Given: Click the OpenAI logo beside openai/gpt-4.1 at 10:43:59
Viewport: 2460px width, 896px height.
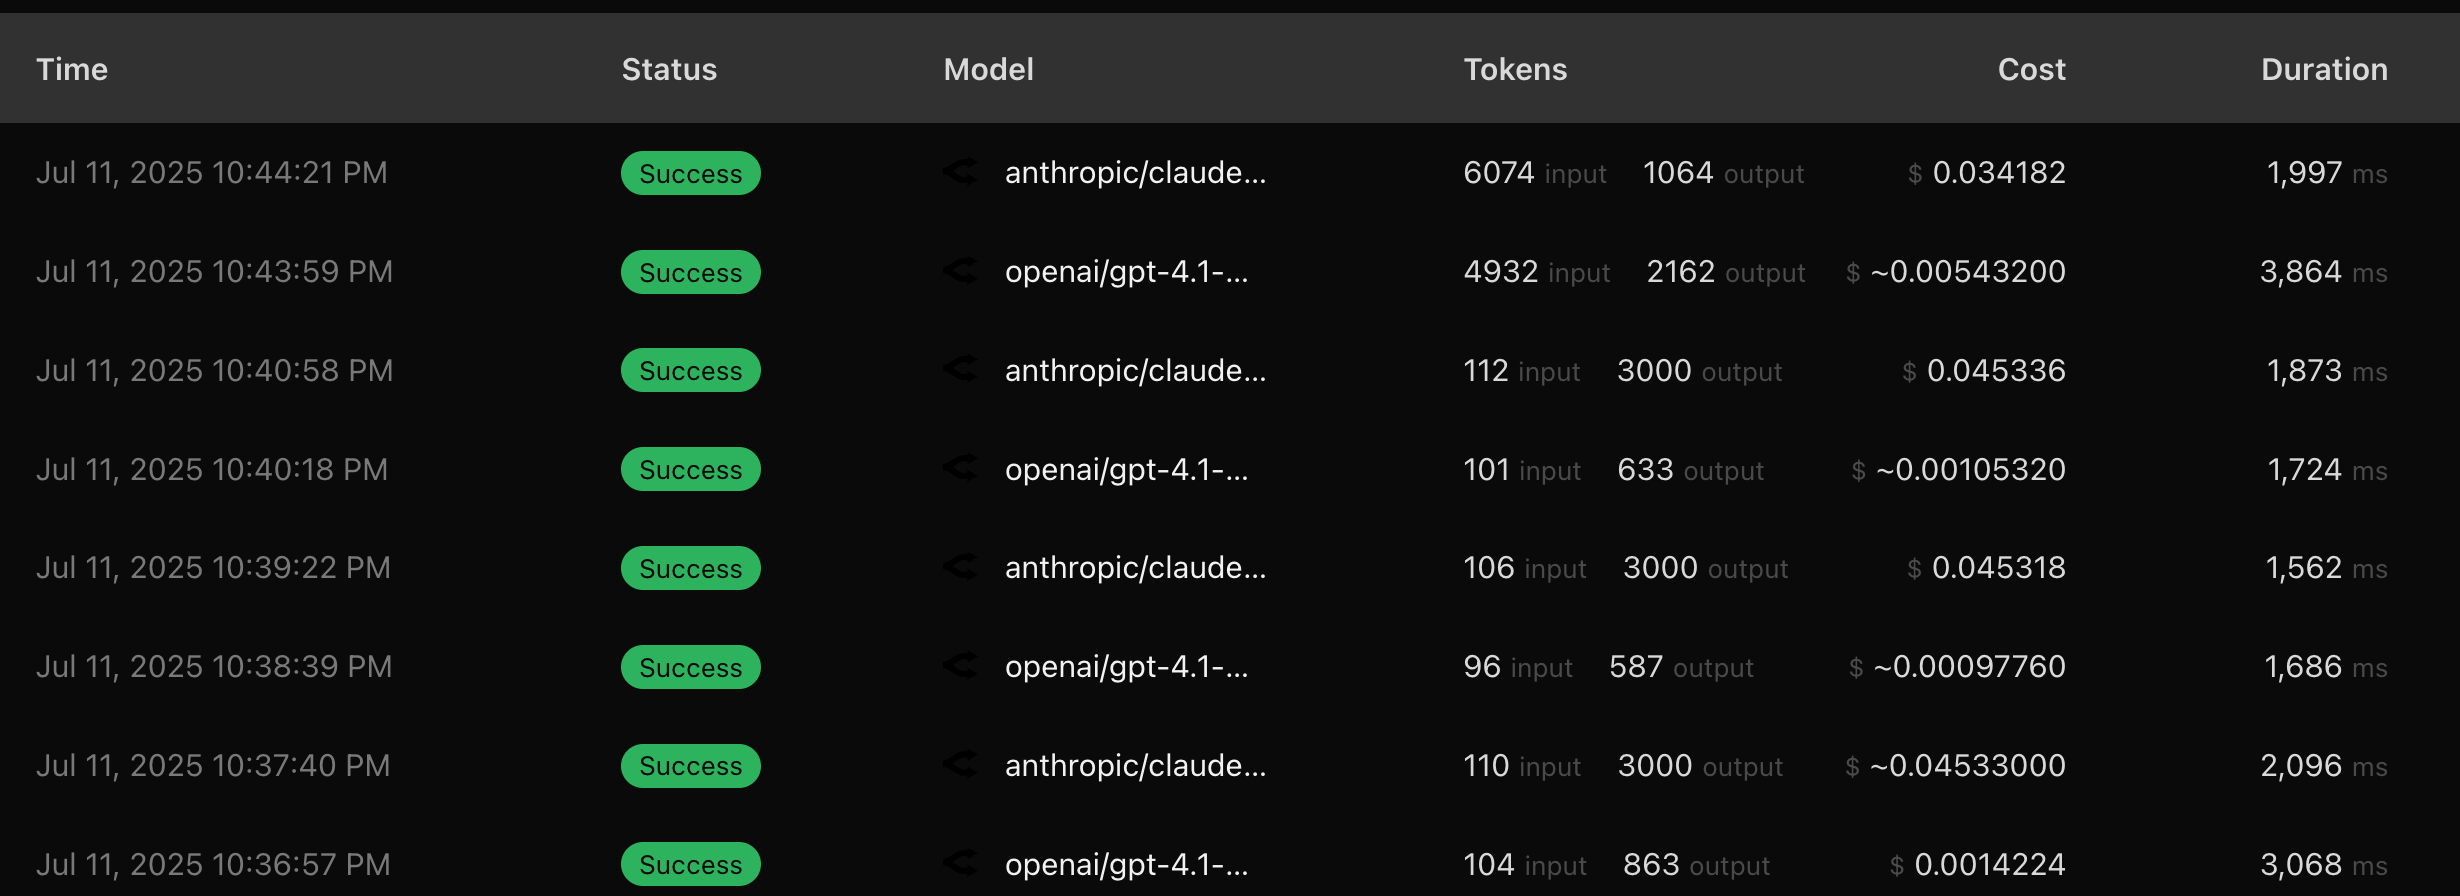Looking at the screenshot, I should 960,271.
